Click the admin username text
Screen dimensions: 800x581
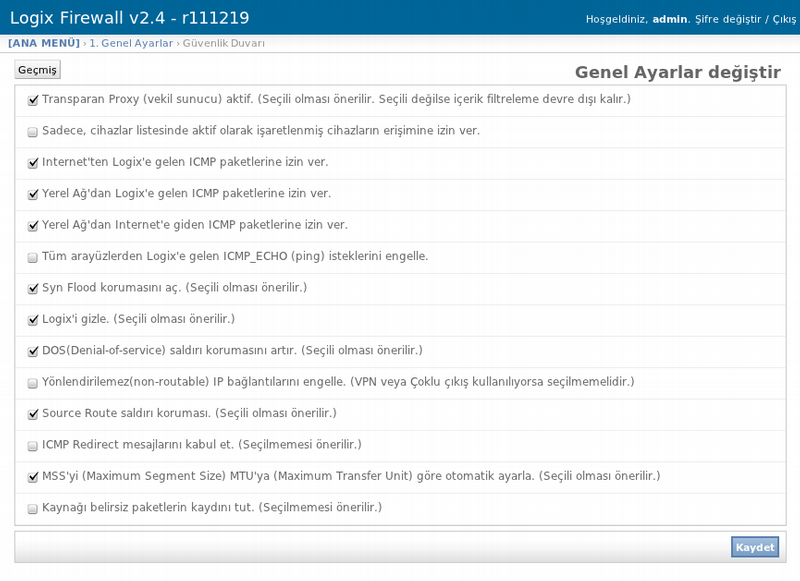tap(669, 19)
